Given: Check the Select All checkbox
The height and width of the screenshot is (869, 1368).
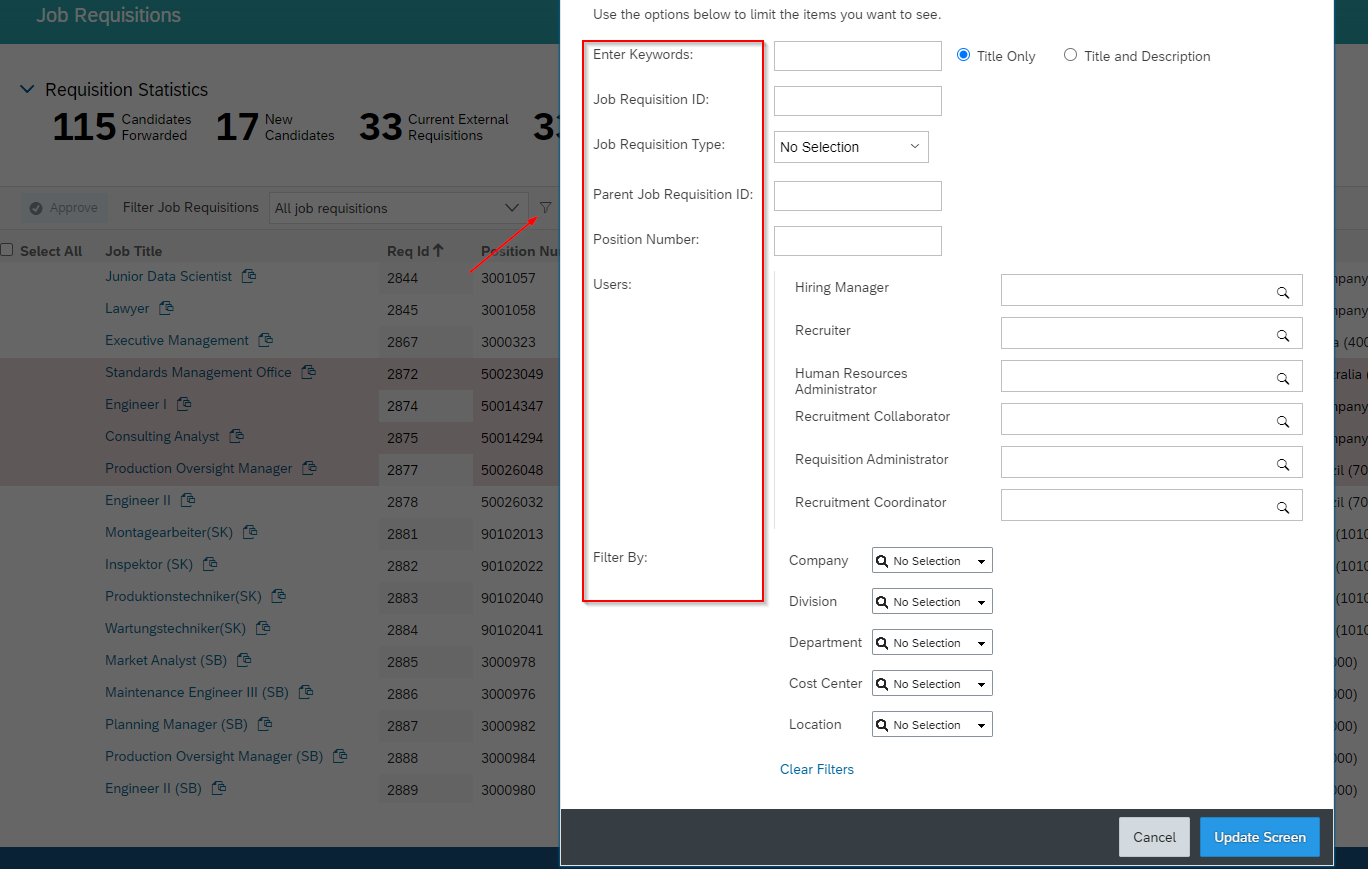Looking at the screenshot, I should pos(6,250).
